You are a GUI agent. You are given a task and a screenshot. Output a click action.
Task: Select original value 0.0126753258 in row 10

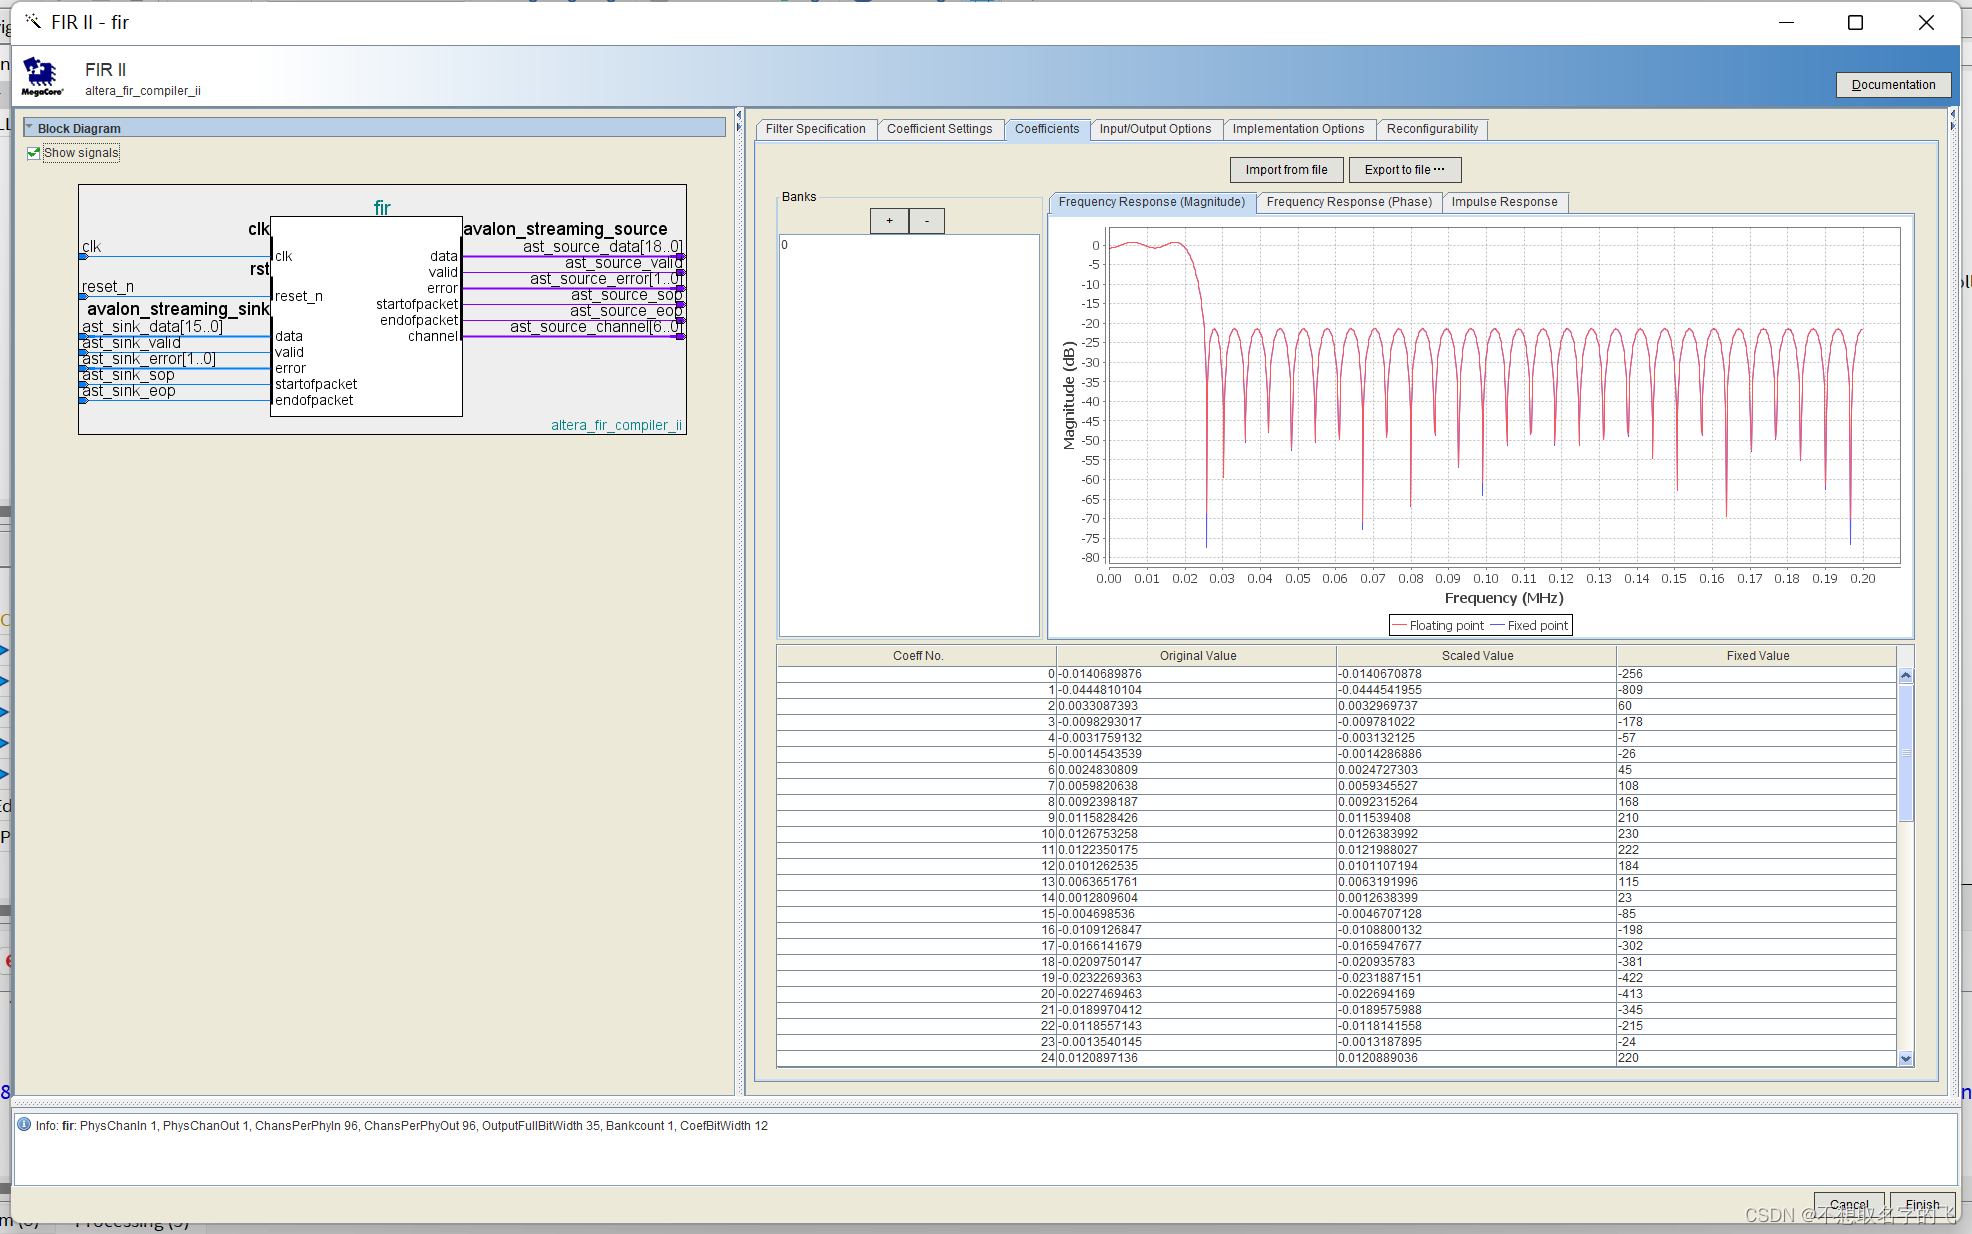click(1197, 834)
